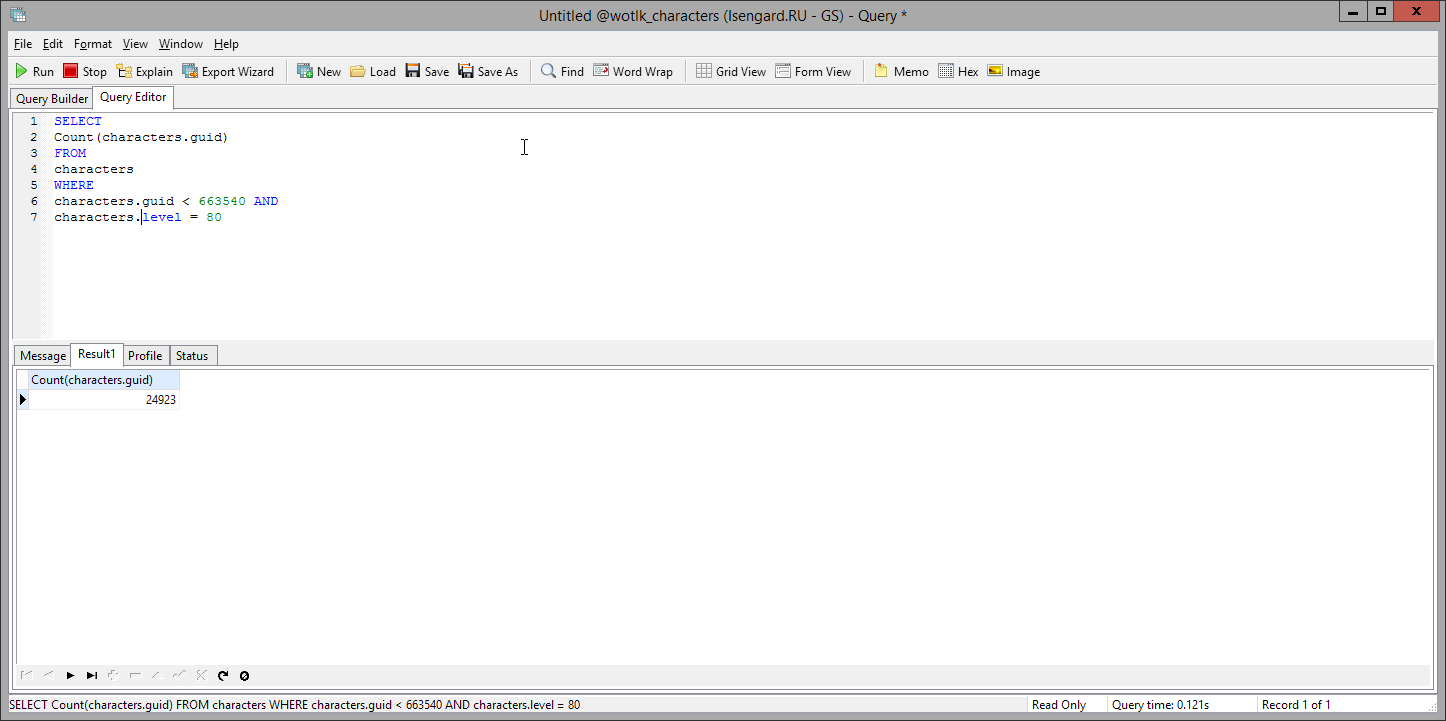The image size is (1446, 721).
Task: Switch to Grid View
Action: pos(731,71)
